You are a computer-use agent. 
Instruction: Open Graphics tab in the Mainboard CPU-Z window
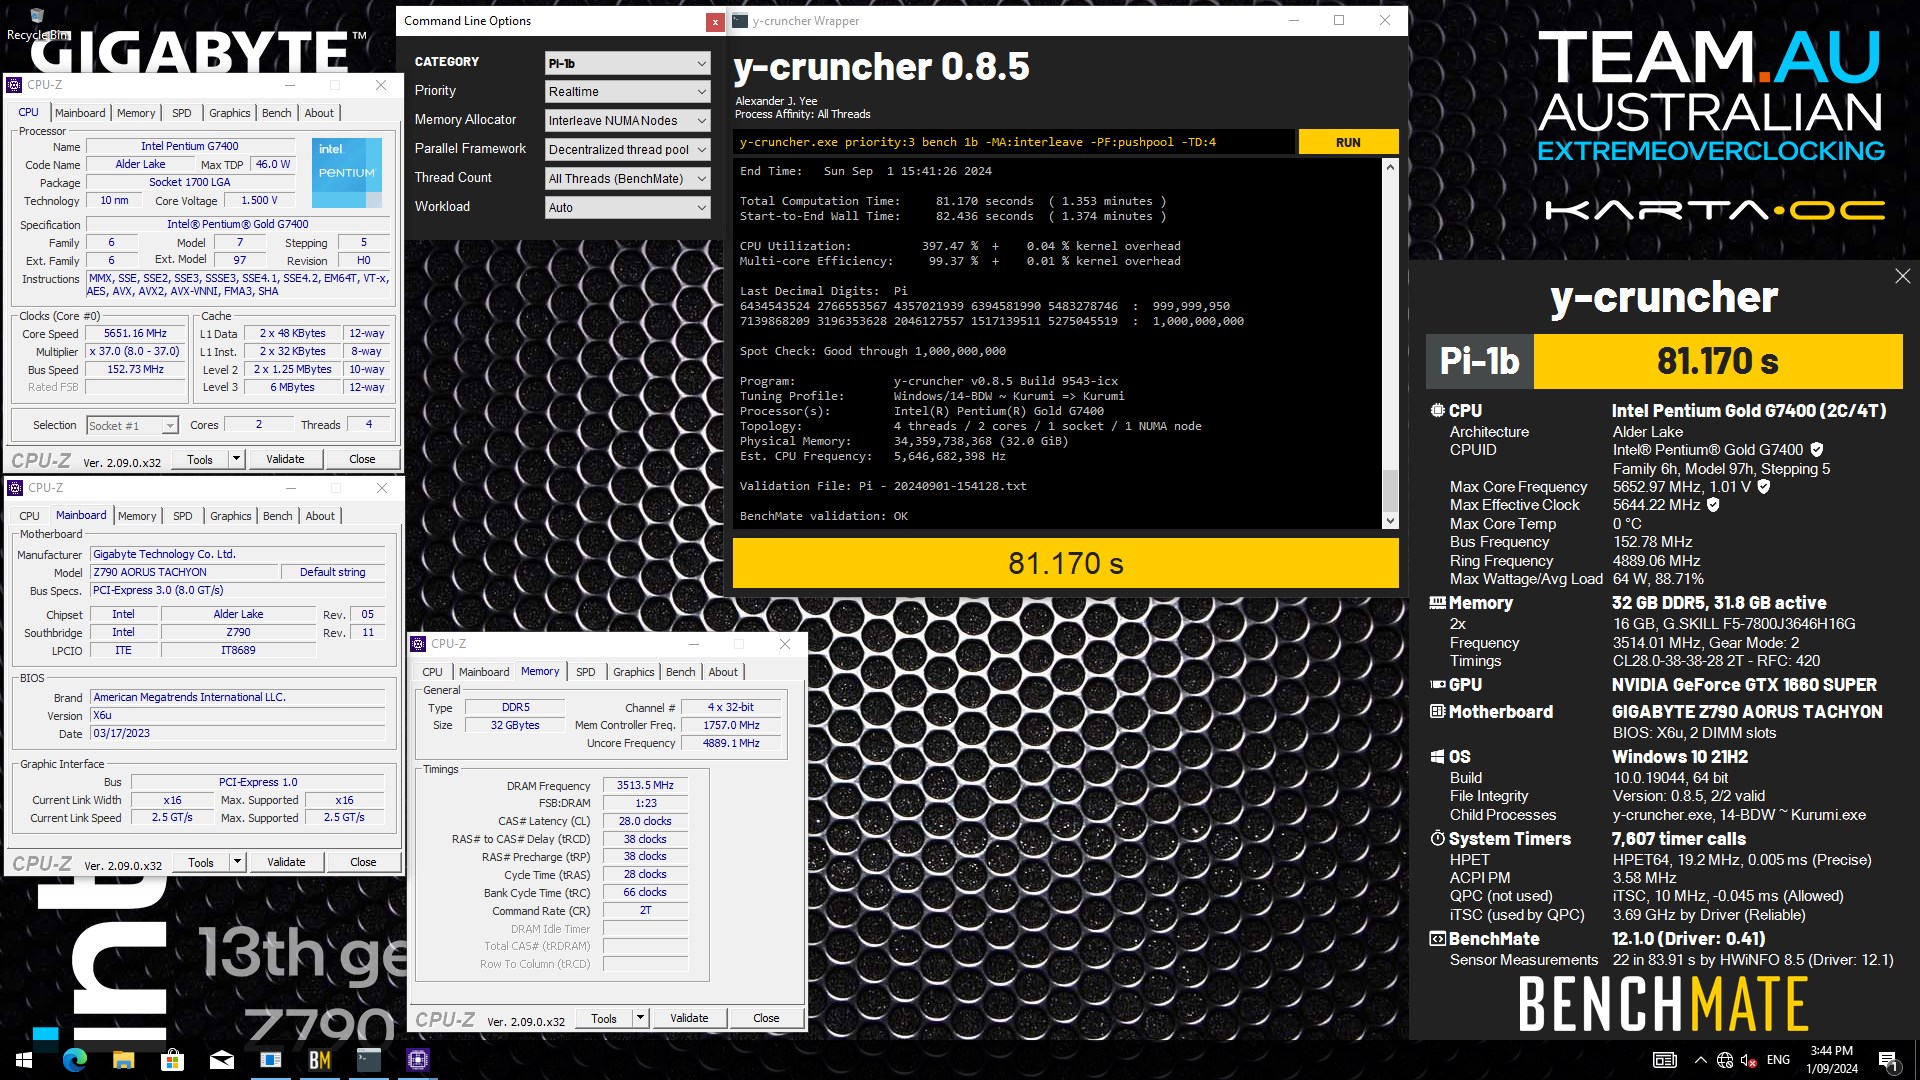(231, 516)
